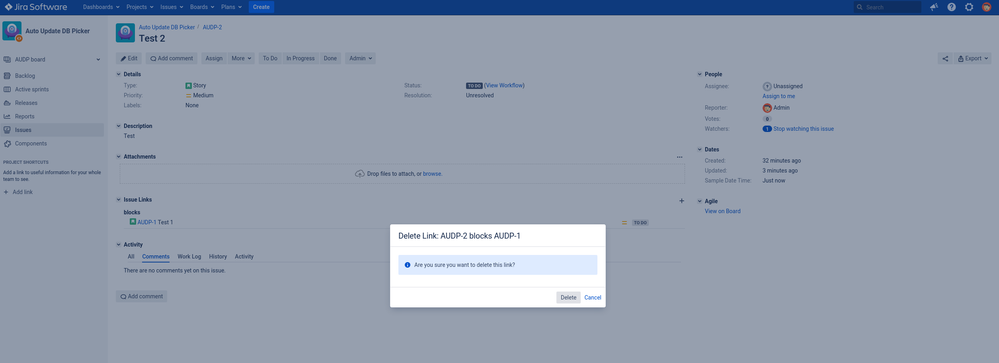Screen dimensions: 999x363
Task: Collapse the Attachments section
Action: tap(119, 157)
